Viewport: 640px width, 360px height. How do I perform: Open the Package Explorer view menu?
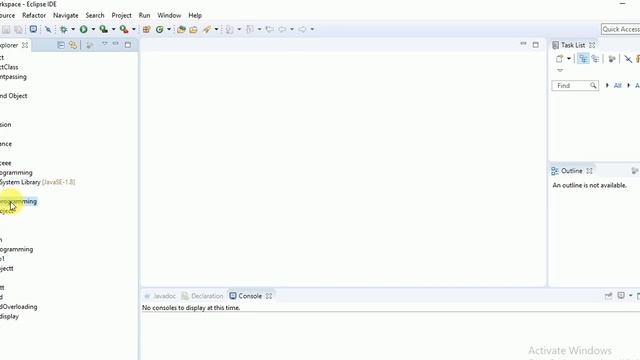tap(104, 44)
